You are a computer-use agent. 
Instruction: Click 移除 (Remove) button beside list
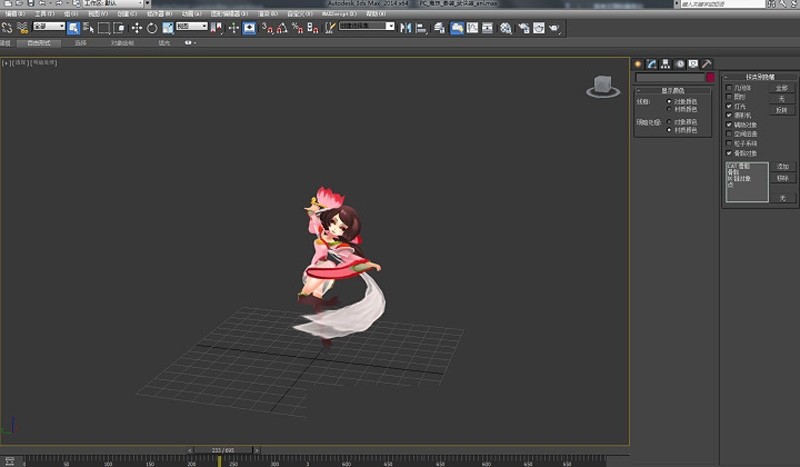[x=783, y=178]
